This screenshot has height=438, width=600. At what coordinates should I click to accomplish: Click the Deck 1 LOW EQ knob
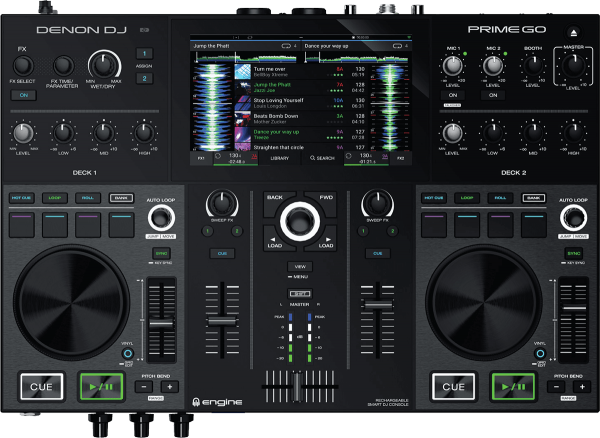pos(63,133)
